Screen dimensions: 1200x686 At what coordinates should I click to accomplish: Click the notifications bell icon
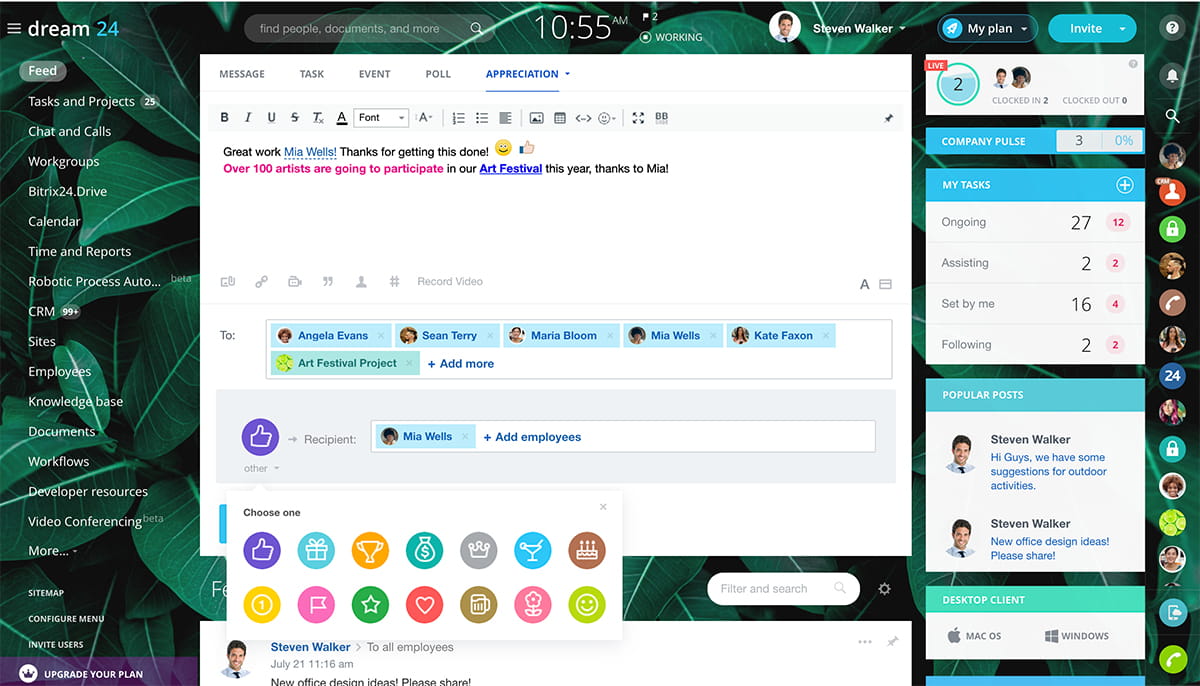1172,76
